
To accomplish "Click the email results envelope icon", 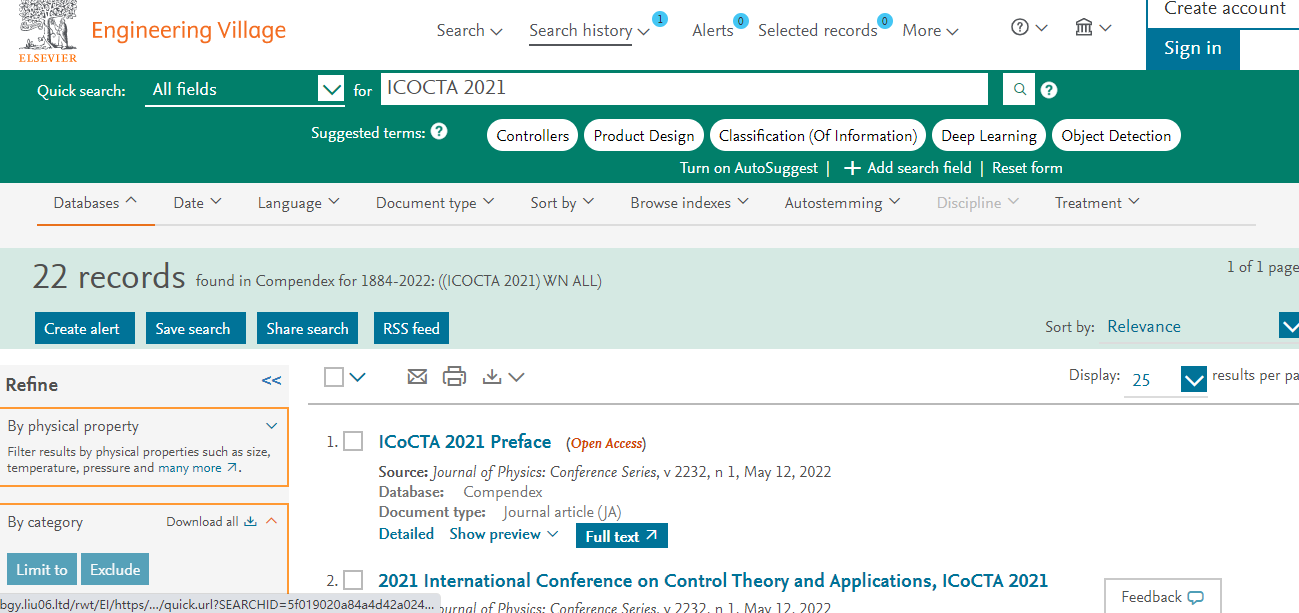I will [x=417, y=376].
